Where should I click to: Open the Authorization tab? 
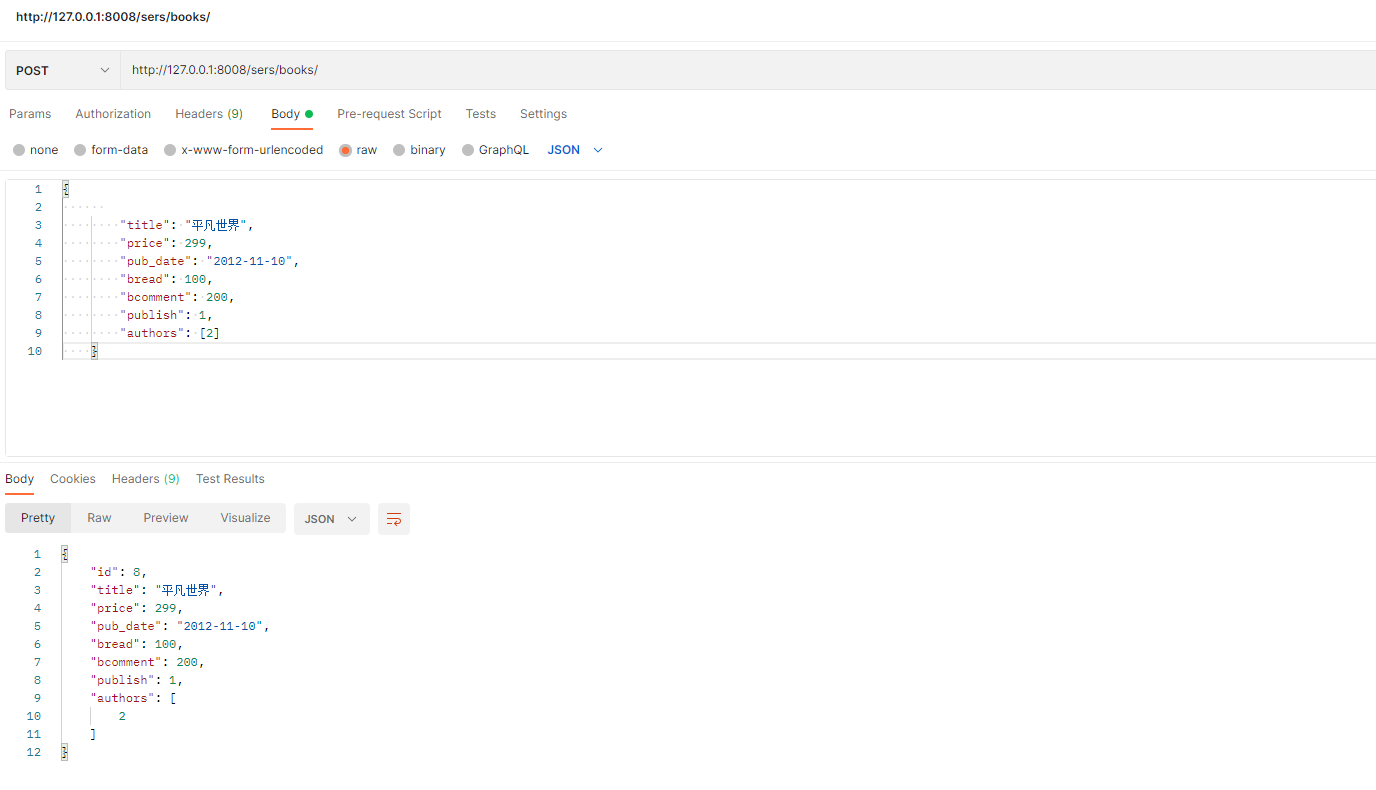[113, 114]
